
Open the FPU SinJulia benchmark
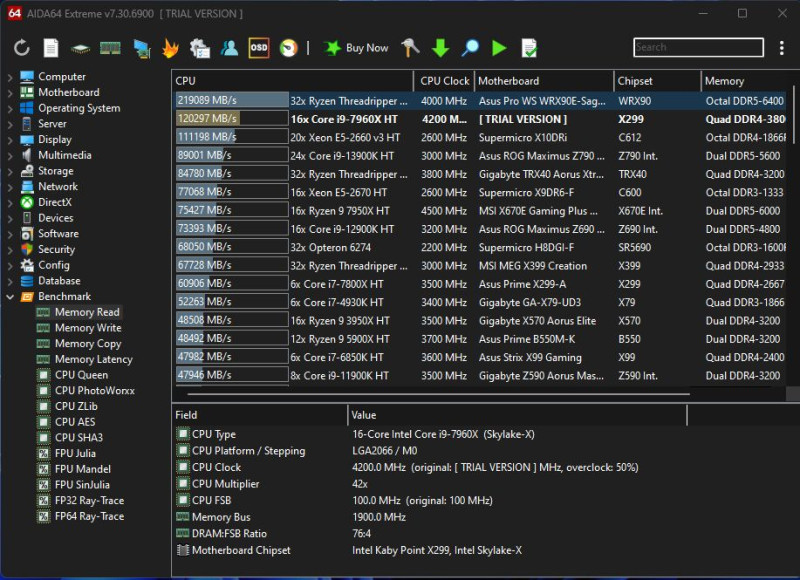click(82, 485)
